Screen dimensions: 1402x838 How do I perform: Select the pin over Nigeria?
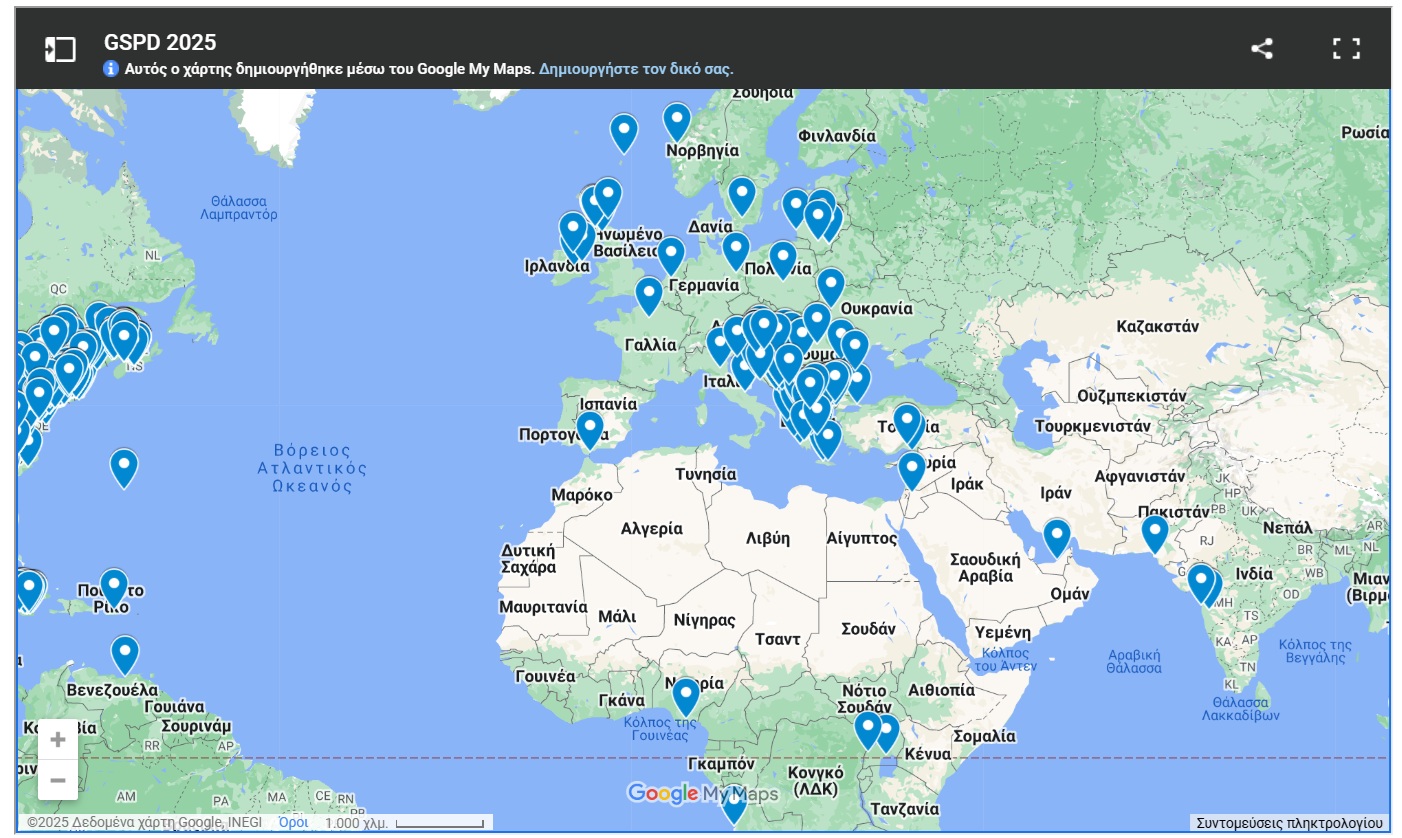click(685, 695)
